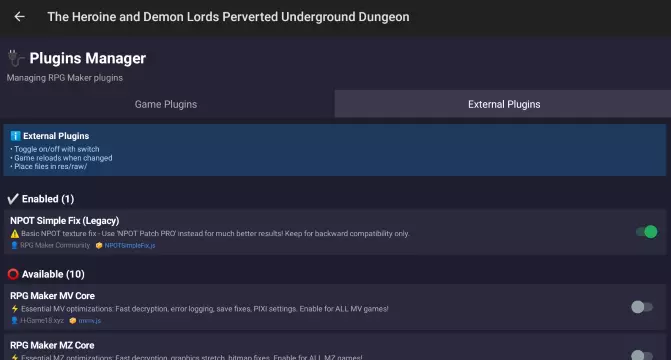The height and width of the screenshot is (360, 671).
Task: Click the checkmark icon next to Enabled
Action: coord(13,199)
